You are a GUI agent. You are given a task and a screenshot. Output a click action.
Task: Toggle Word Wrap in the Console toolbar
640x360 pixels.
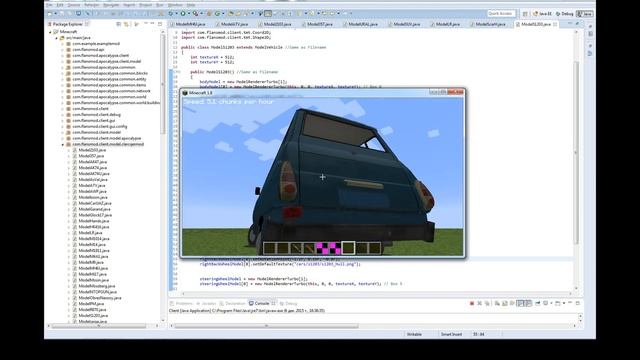pos(512,303)
